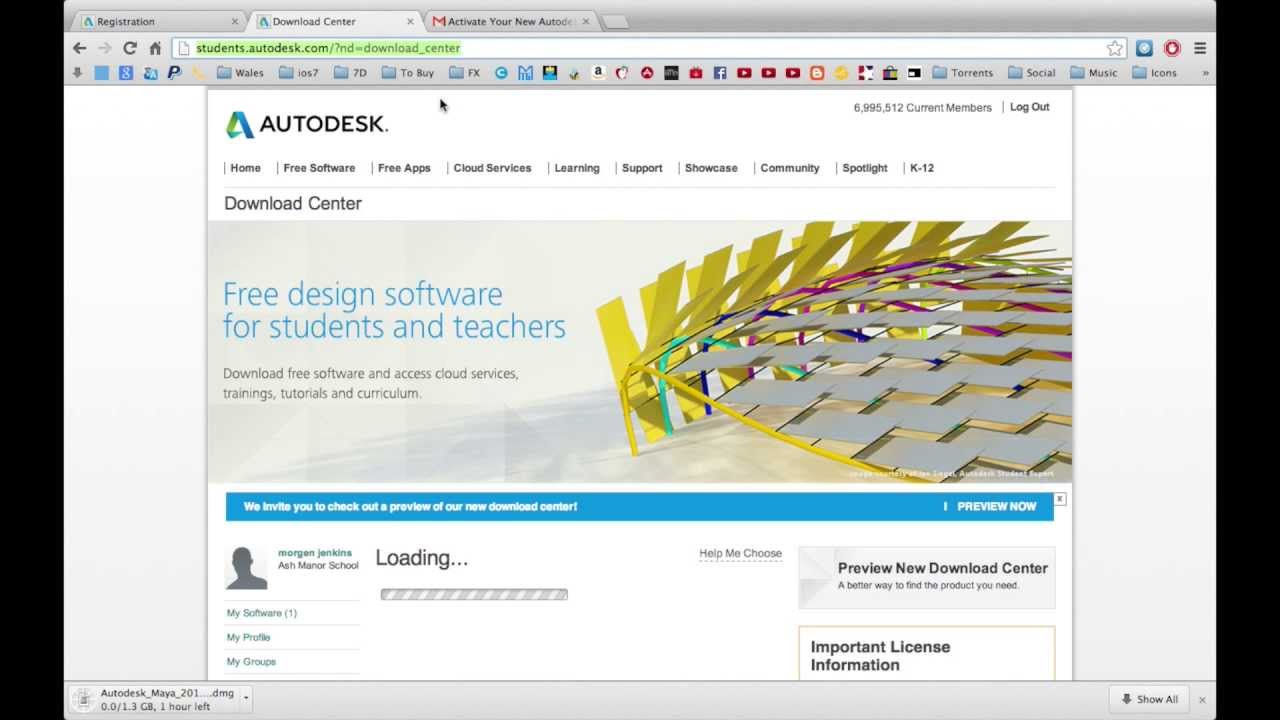1280x720 pixels.
Task: Open the Social bookmarks folder
Action: click(x=1032, y=73)
